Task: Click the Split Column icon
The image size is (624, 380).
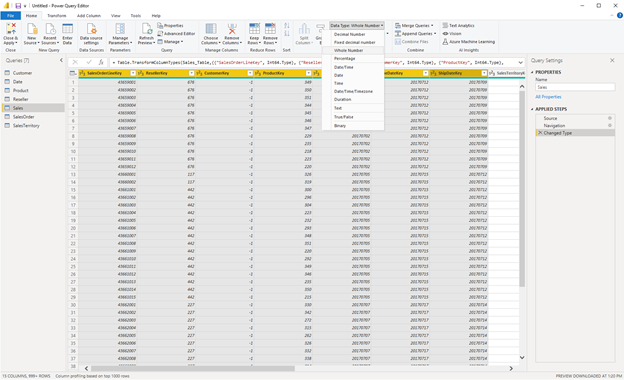Action: [x=304, y=29]
